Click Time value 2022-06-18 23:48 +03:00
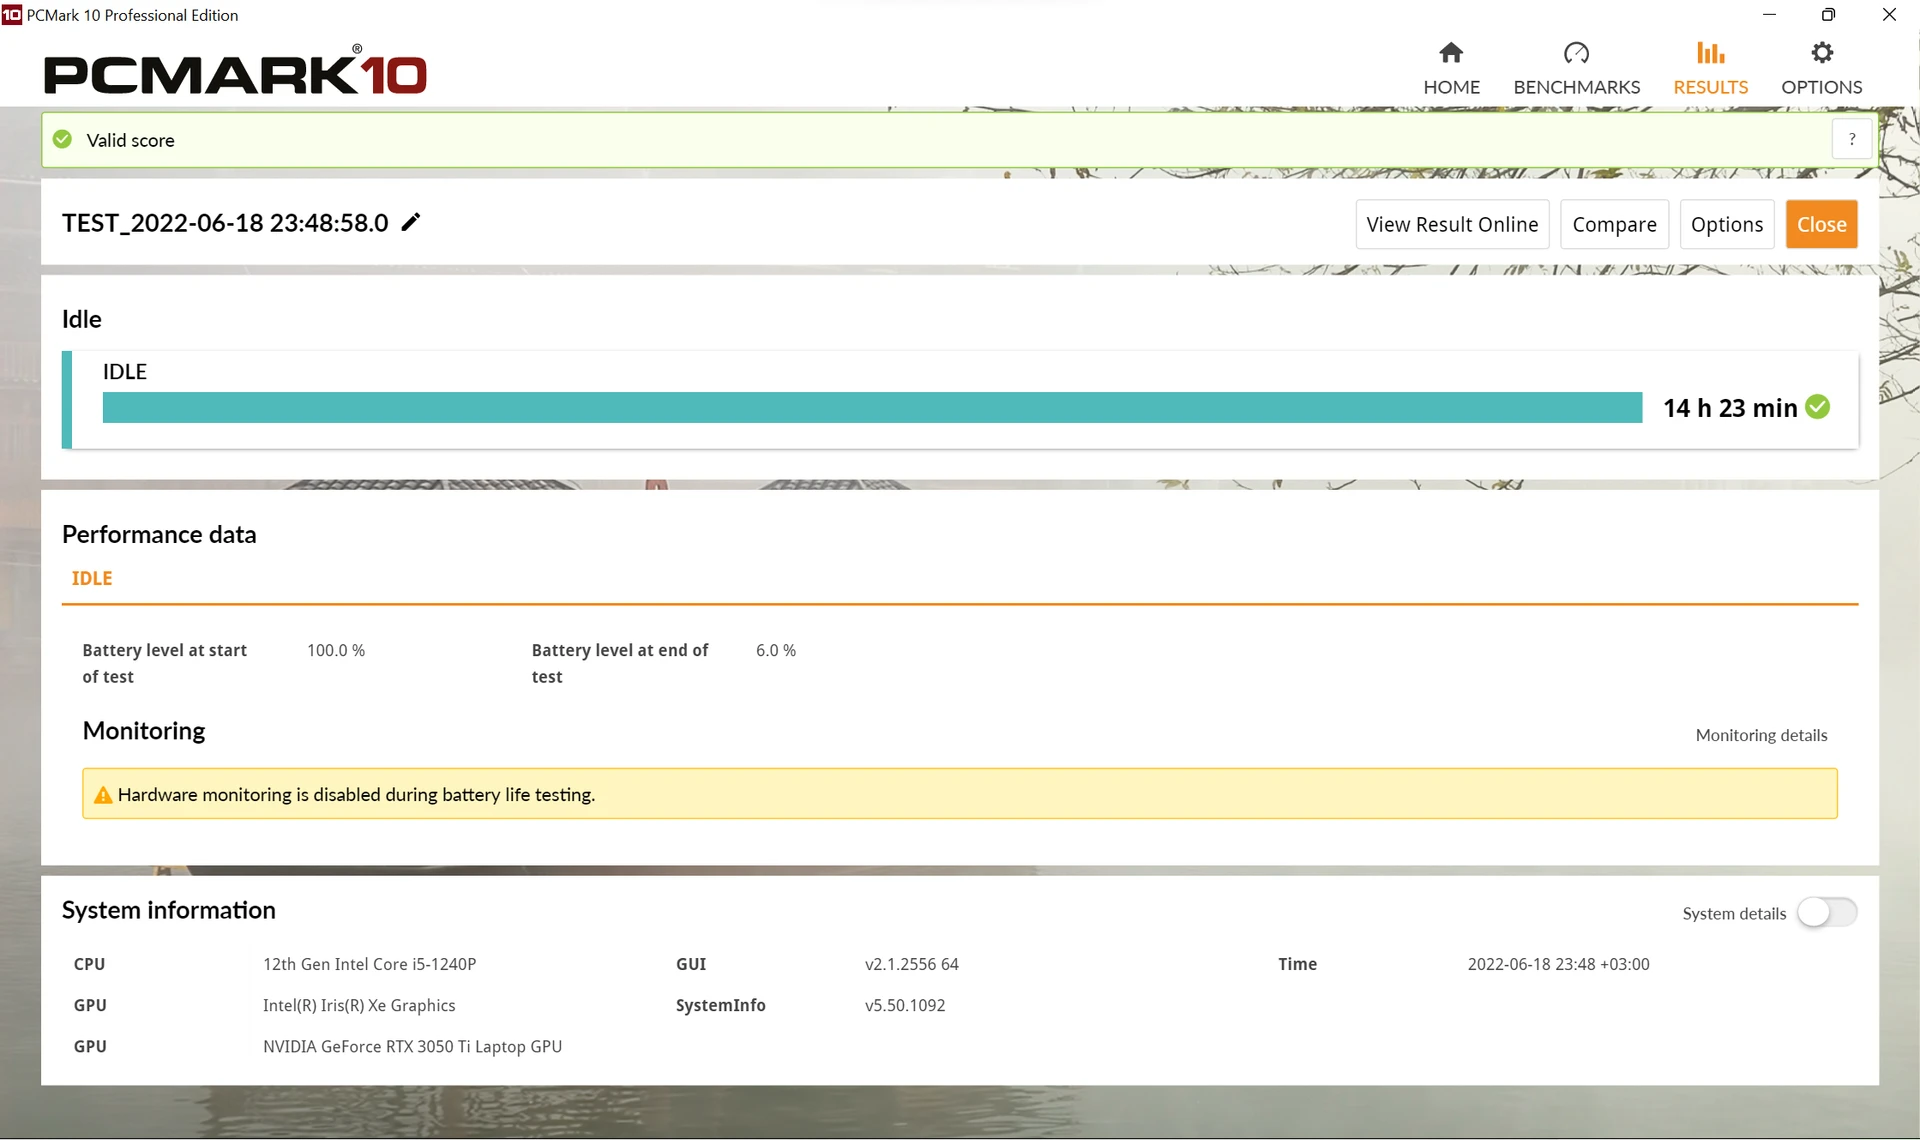The width and height of the screenshot is (1920, 1140). 1558,964
